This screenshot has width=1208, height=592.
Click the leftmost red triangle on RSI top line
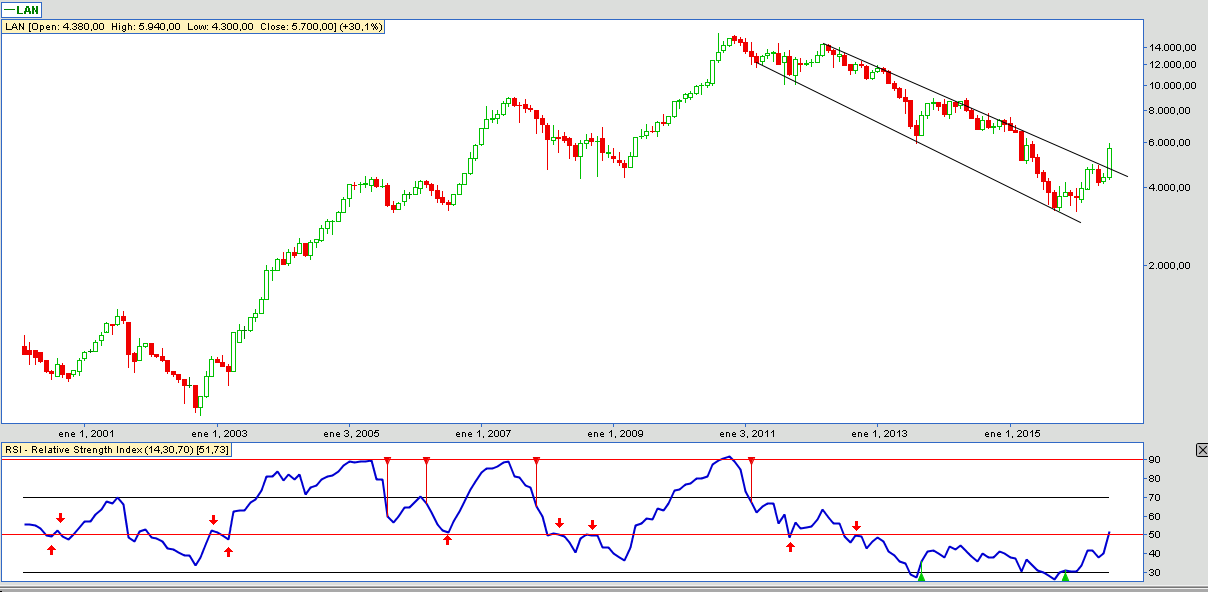(x=387, y=462)
